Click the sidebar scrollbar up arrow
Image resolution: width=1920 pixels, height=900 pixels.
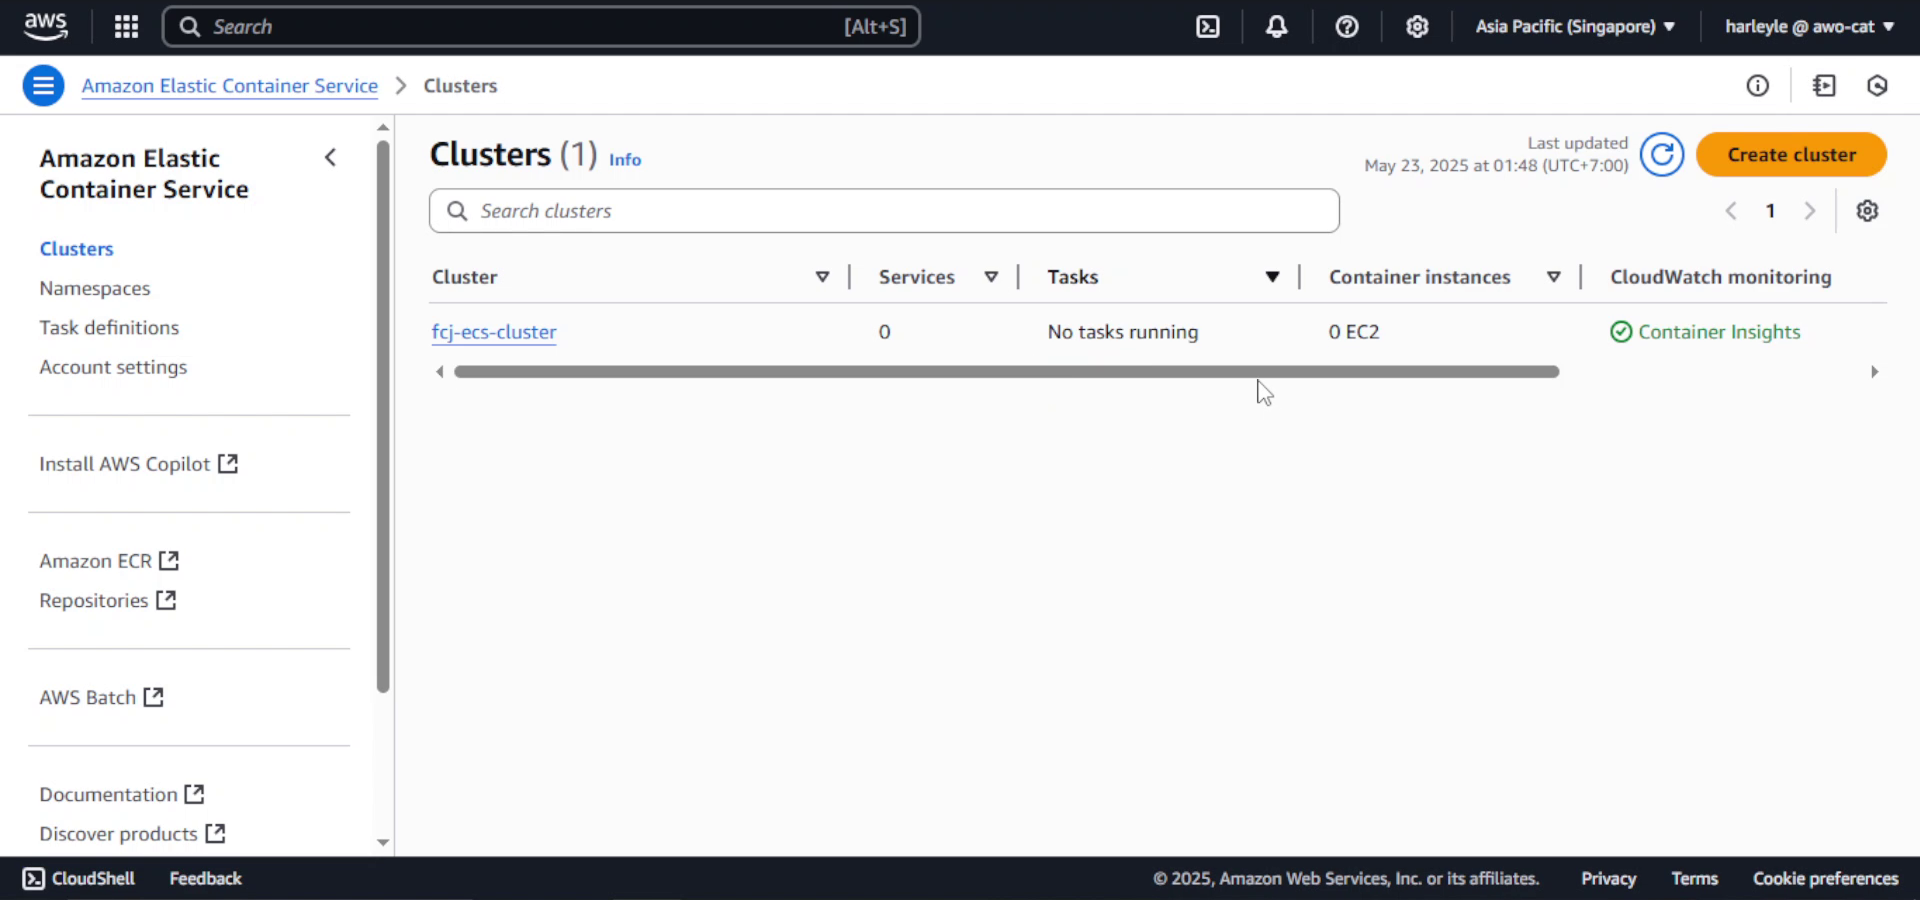coord(383,128)
